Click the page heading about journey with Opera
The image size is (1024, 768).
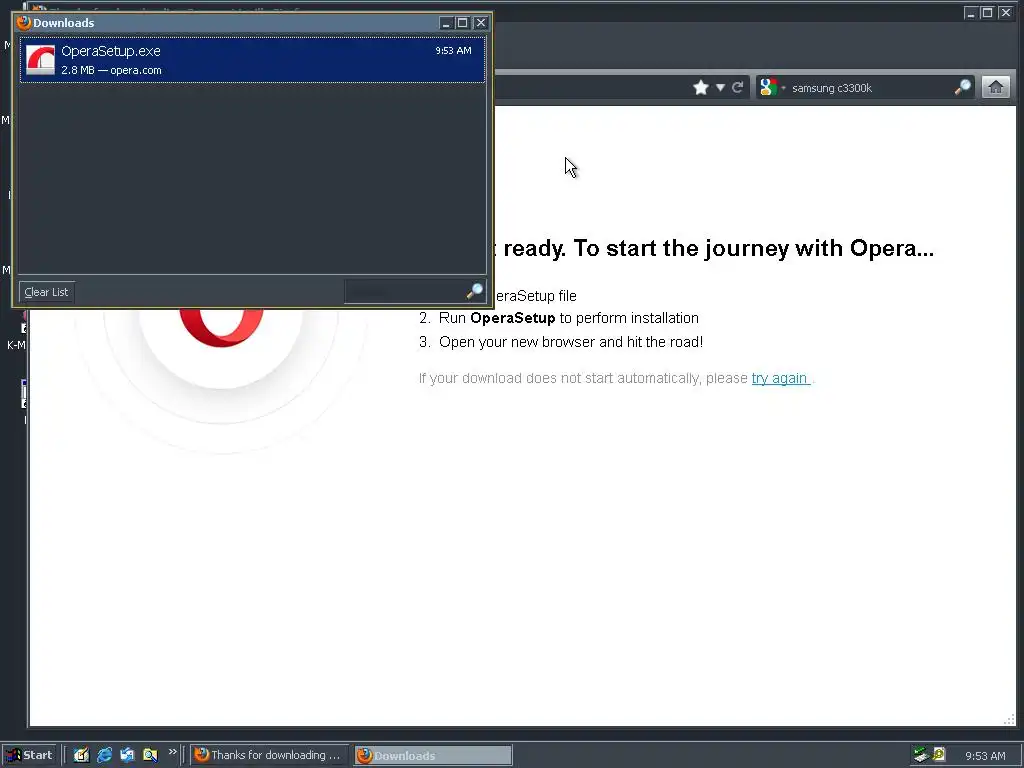[x=715, y=248]
